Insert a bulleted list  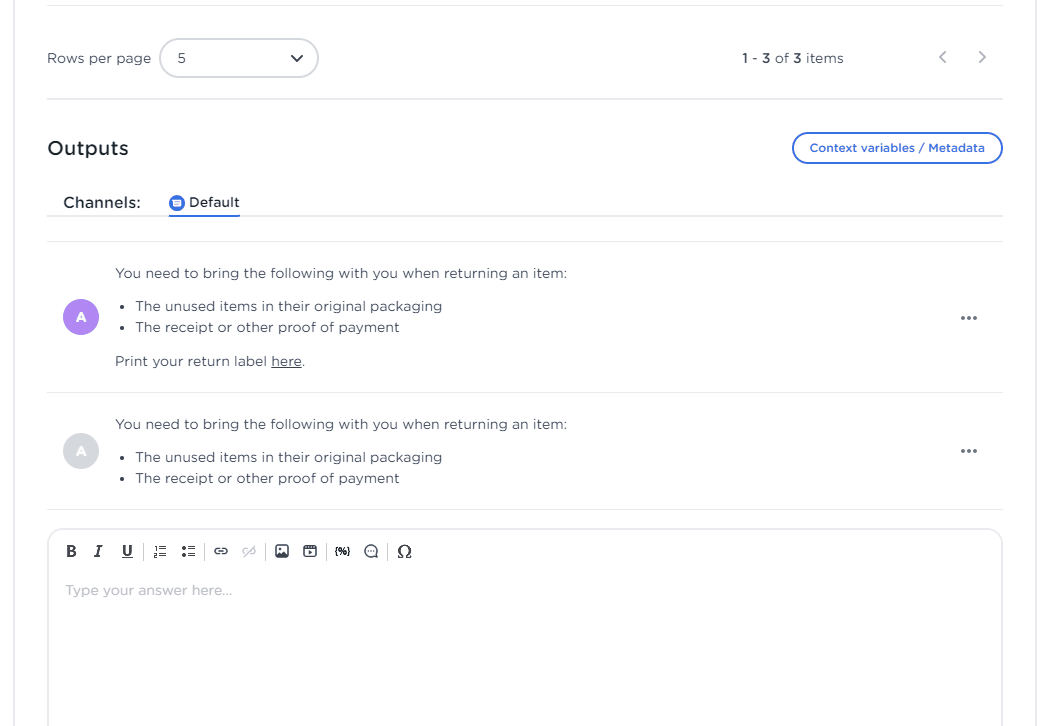pos(188,551)
